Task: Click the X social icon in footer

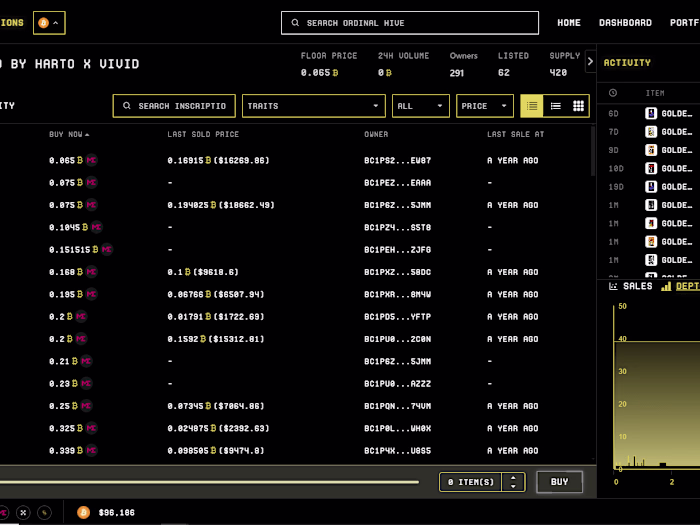Action: (23, 512)
